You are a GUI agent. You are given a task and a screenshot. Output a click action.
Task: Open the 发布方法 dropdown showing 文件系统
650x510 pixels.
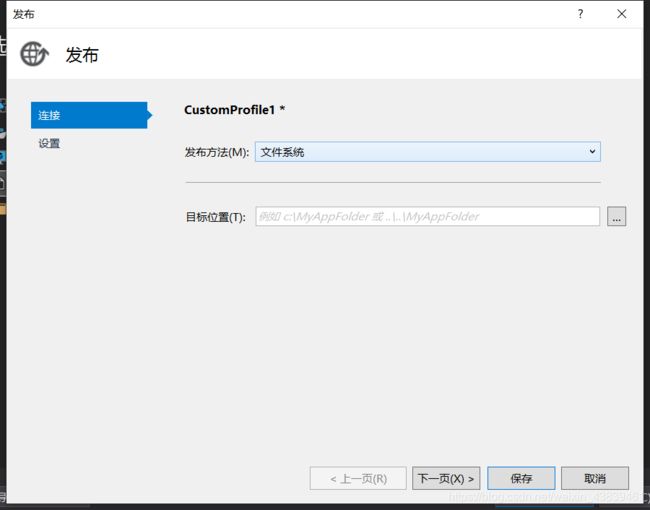coord(427,152)
